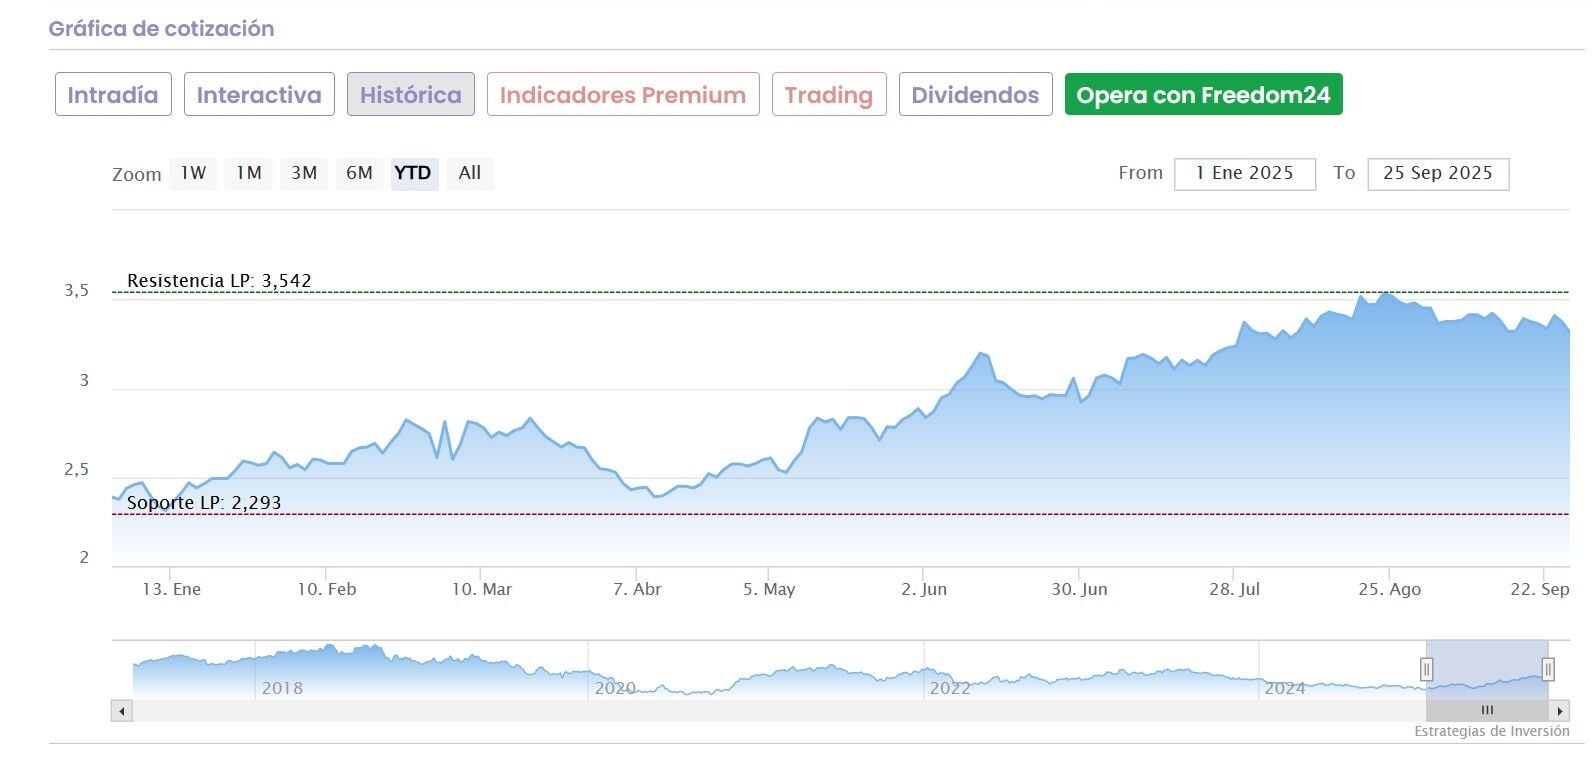View the Dividendos tab
The image size is (1596, 765).
(x=975, y=95)
